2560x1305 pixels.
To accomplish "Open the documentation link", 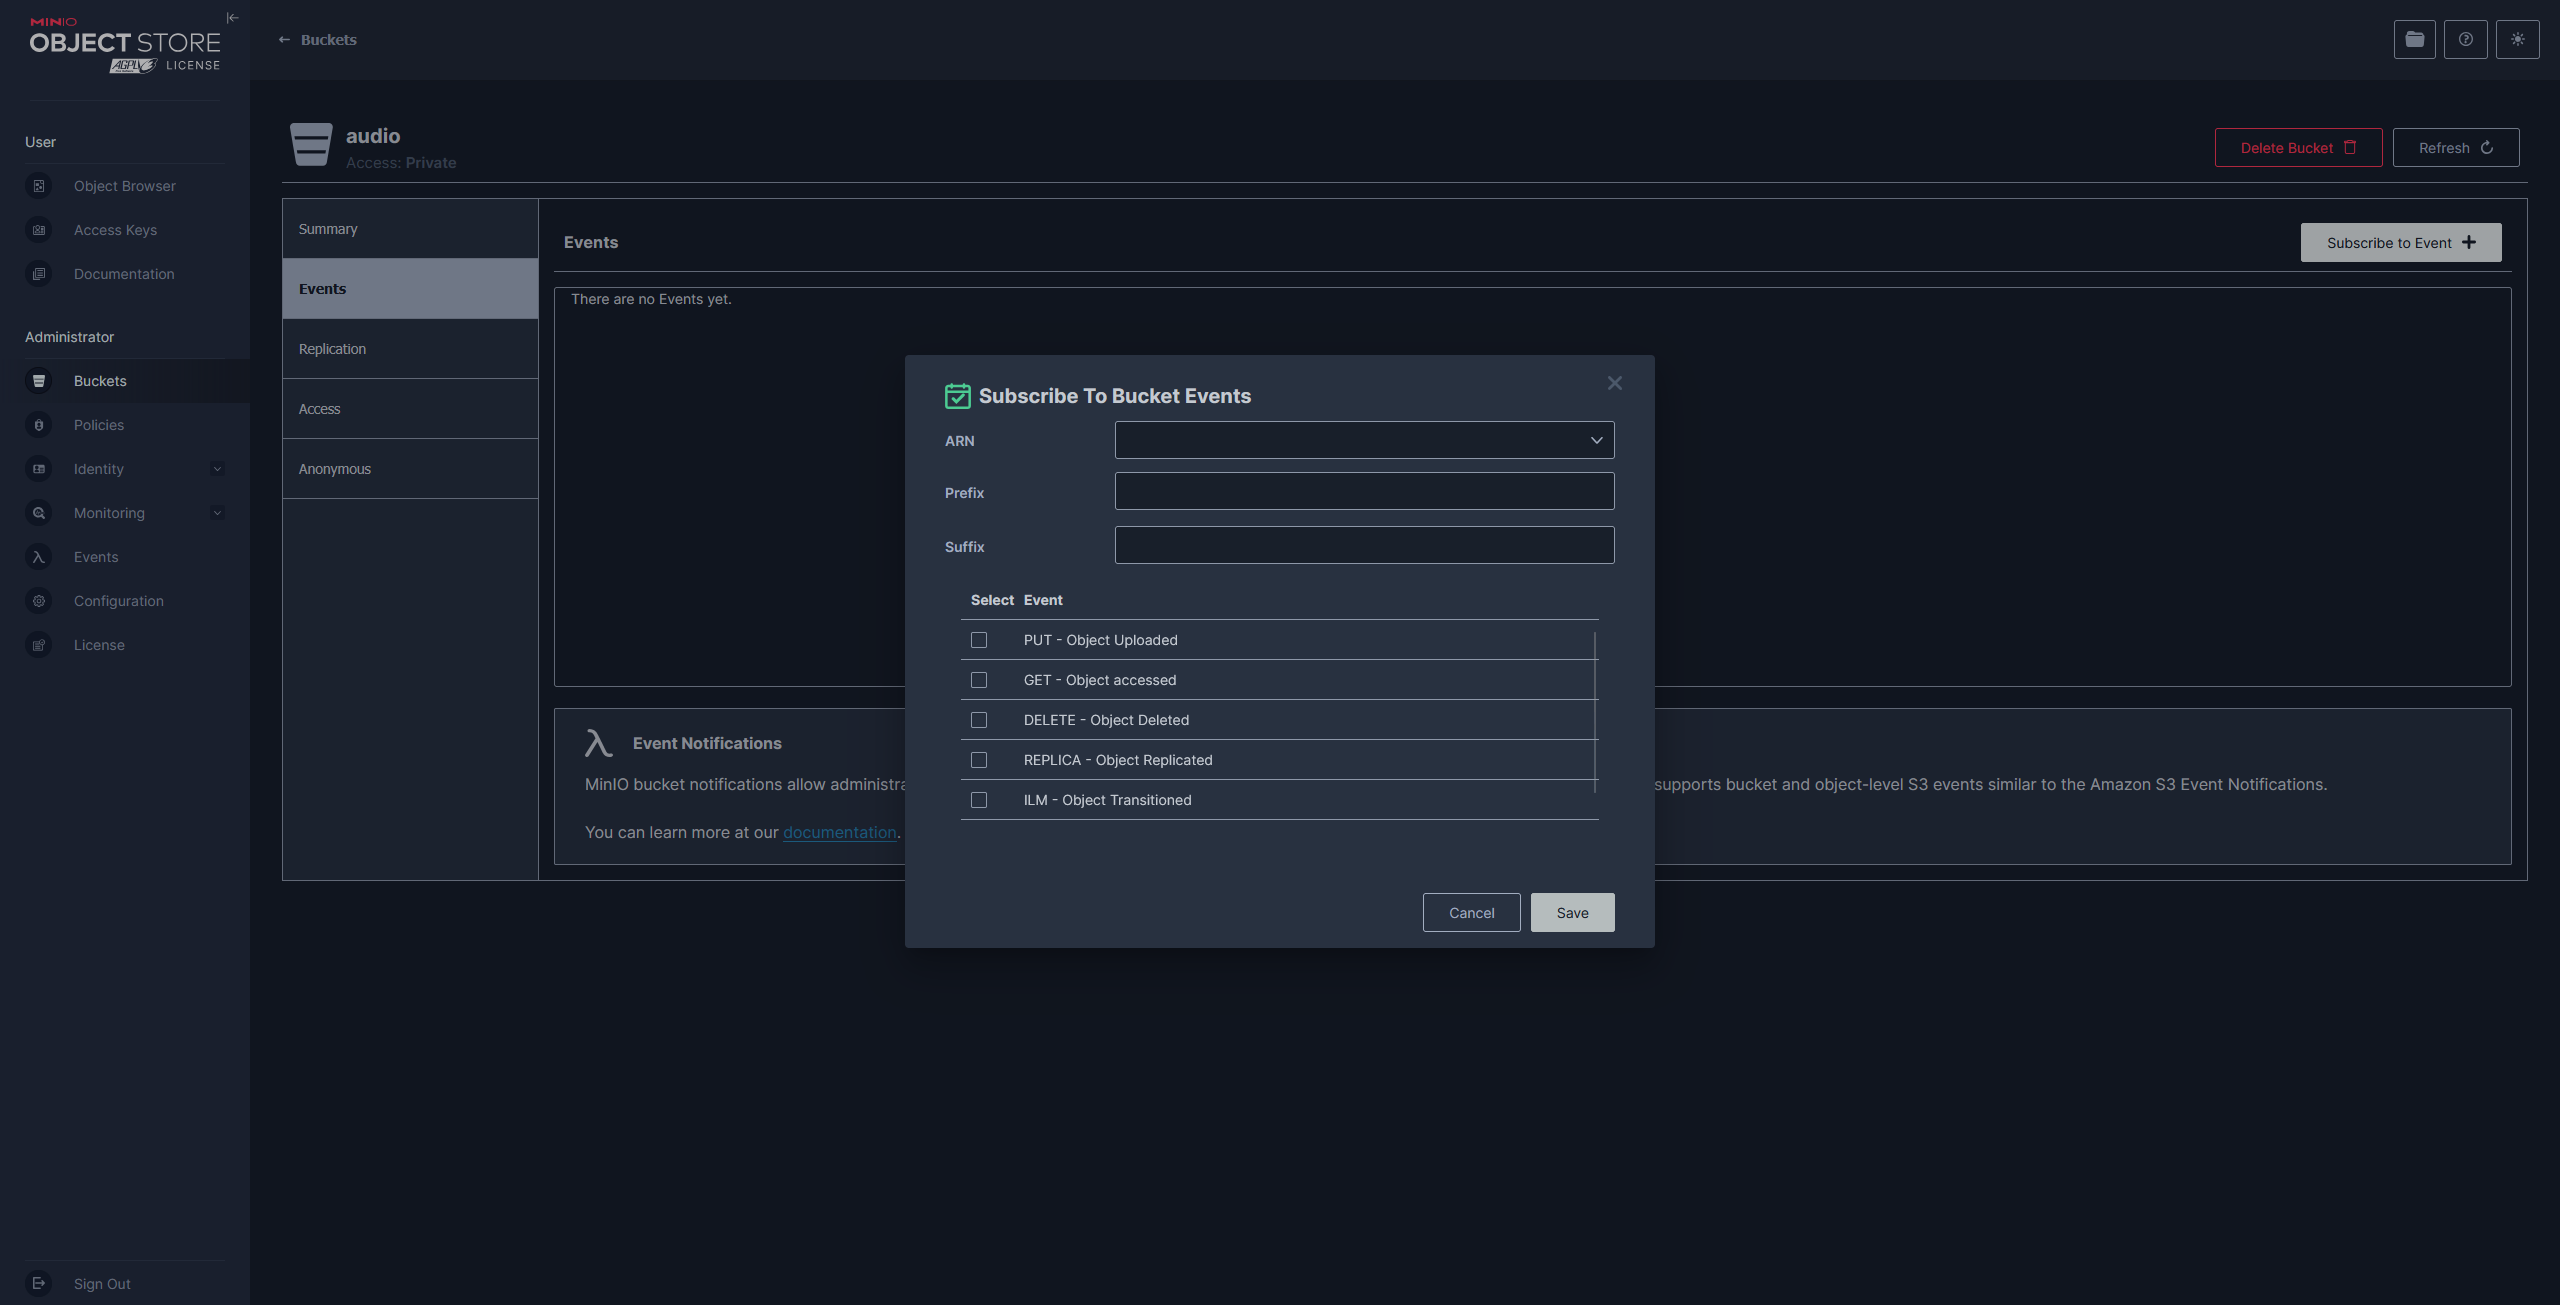I will tap(839, 832).
